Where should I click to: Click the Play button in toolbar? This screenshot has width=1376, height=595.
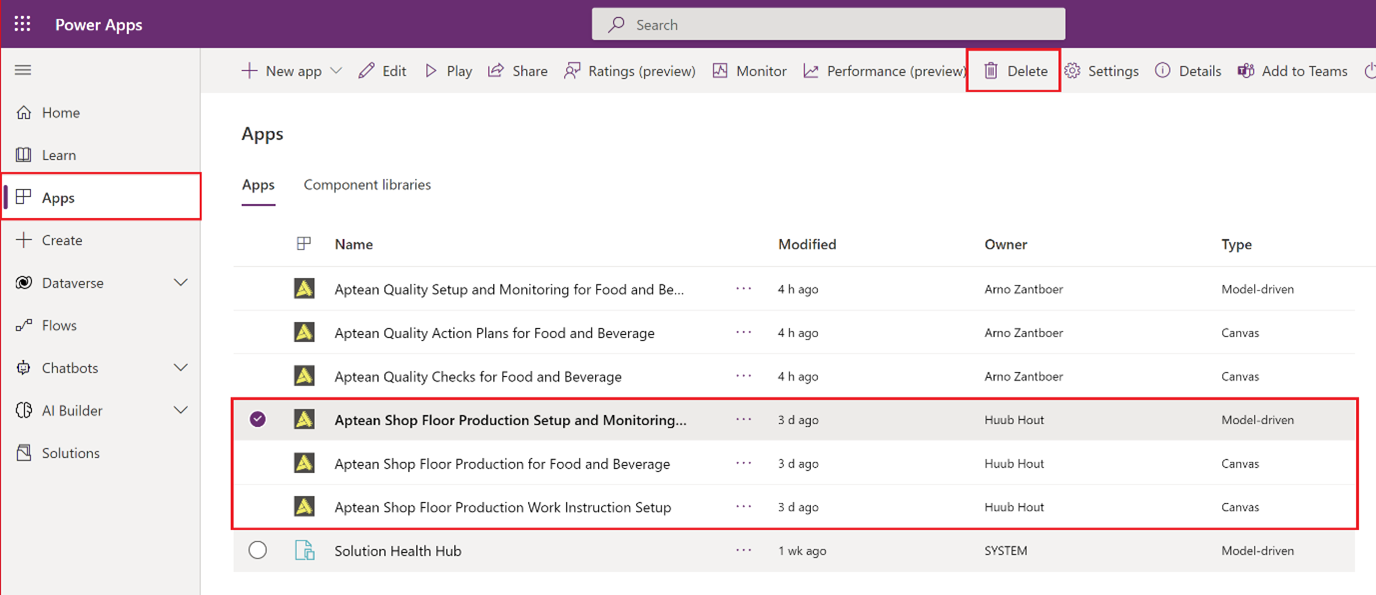(448, 71)
